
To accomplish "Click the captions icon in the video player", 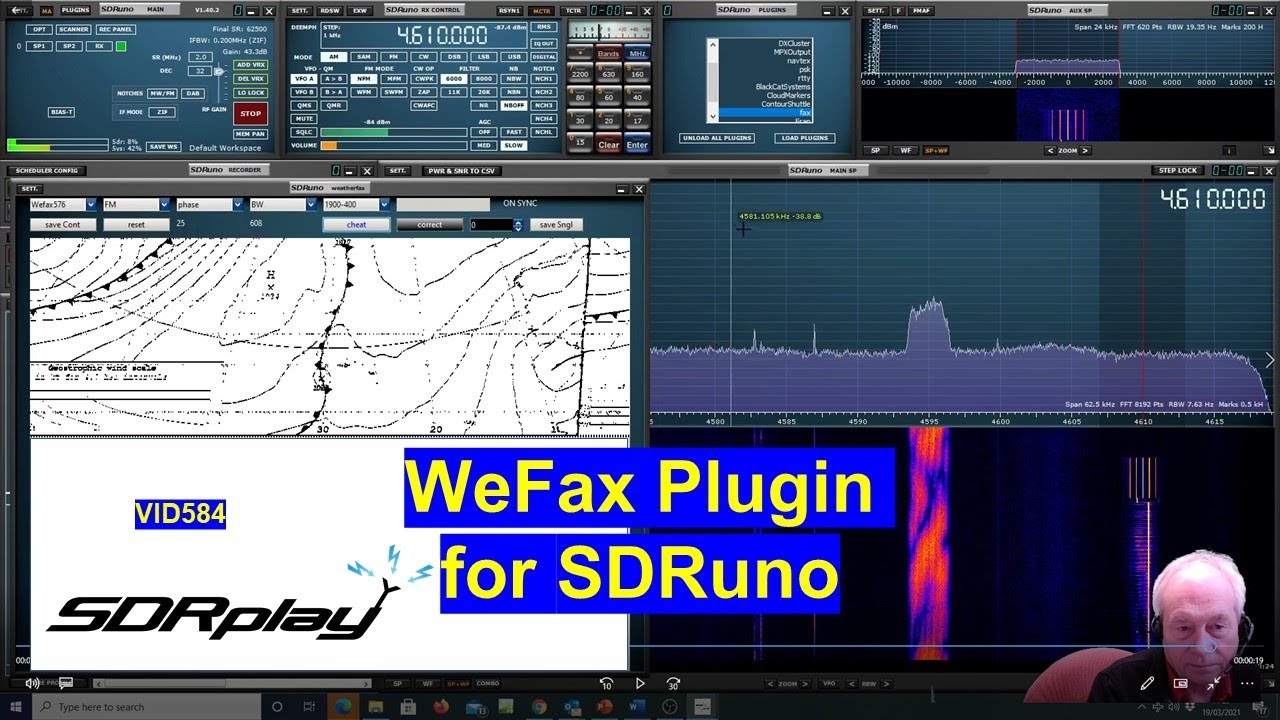I will (66, 684).
